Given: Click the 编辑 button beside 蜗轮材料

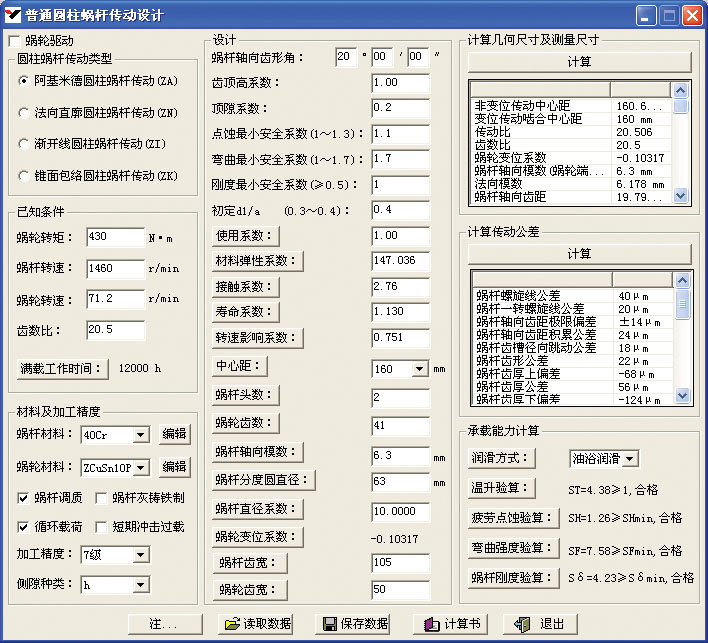Looking at the screenshot, I should [174, 467].
